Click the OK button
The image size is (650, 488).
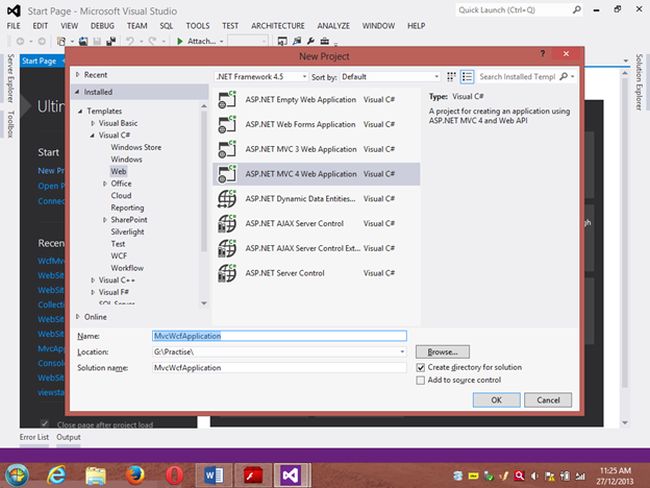496,400
